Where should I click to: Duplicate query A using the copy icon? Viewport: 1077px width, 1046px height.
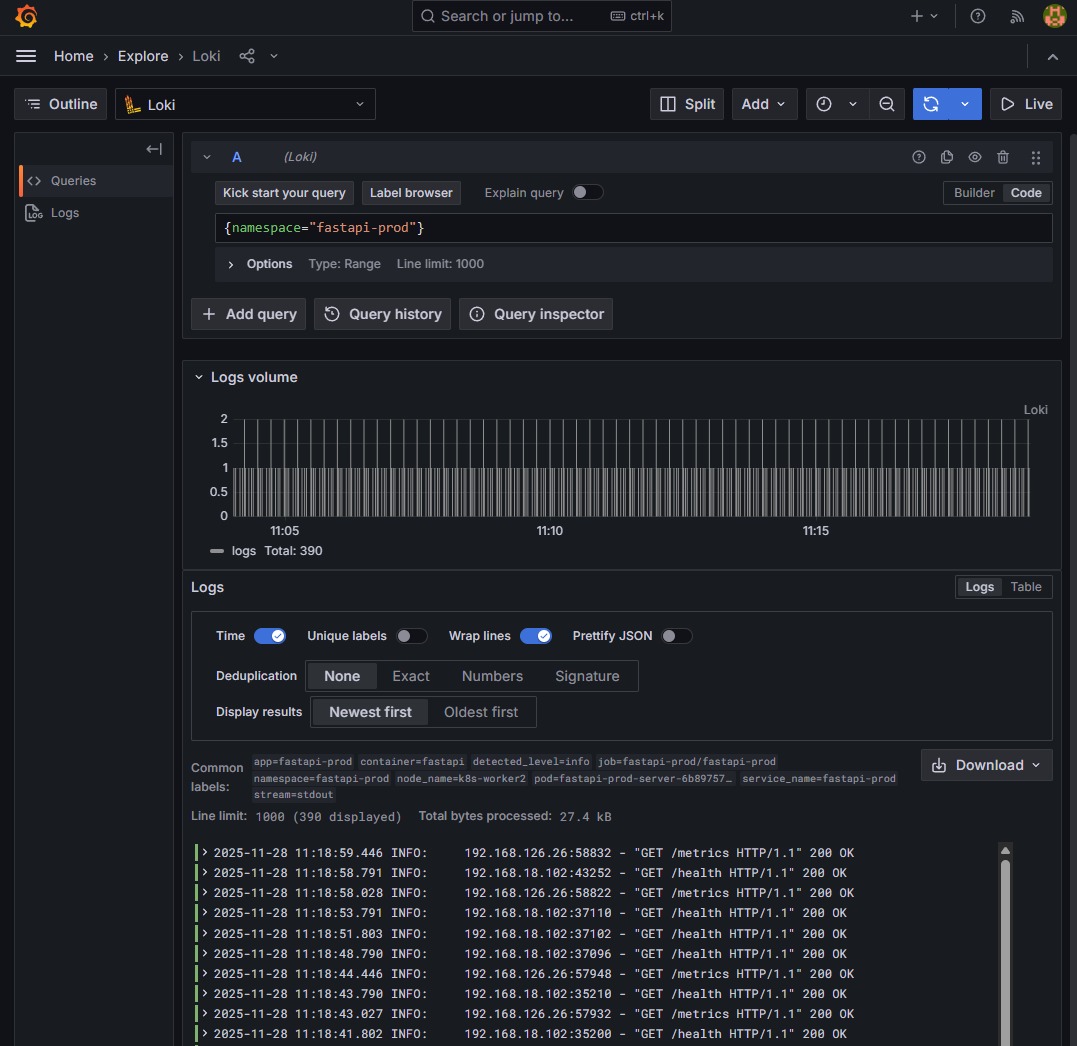[946, 157]
